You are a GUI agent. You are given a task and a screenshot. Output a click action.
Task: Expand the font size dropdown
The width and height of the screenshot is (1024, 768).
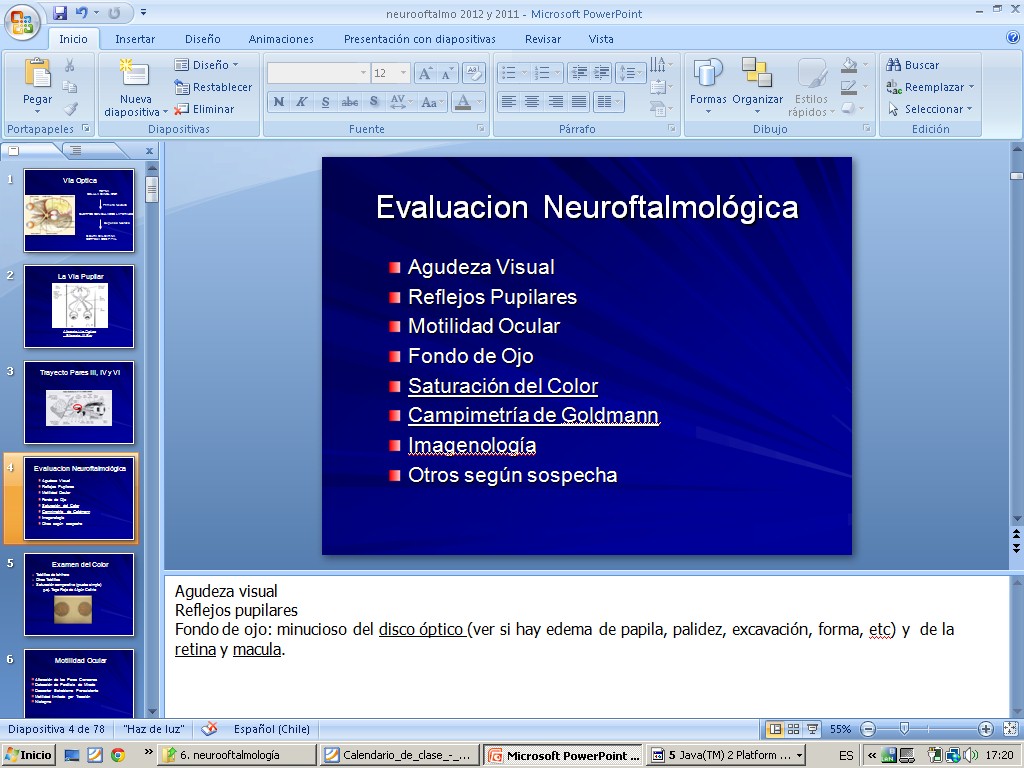click(403, 73)
